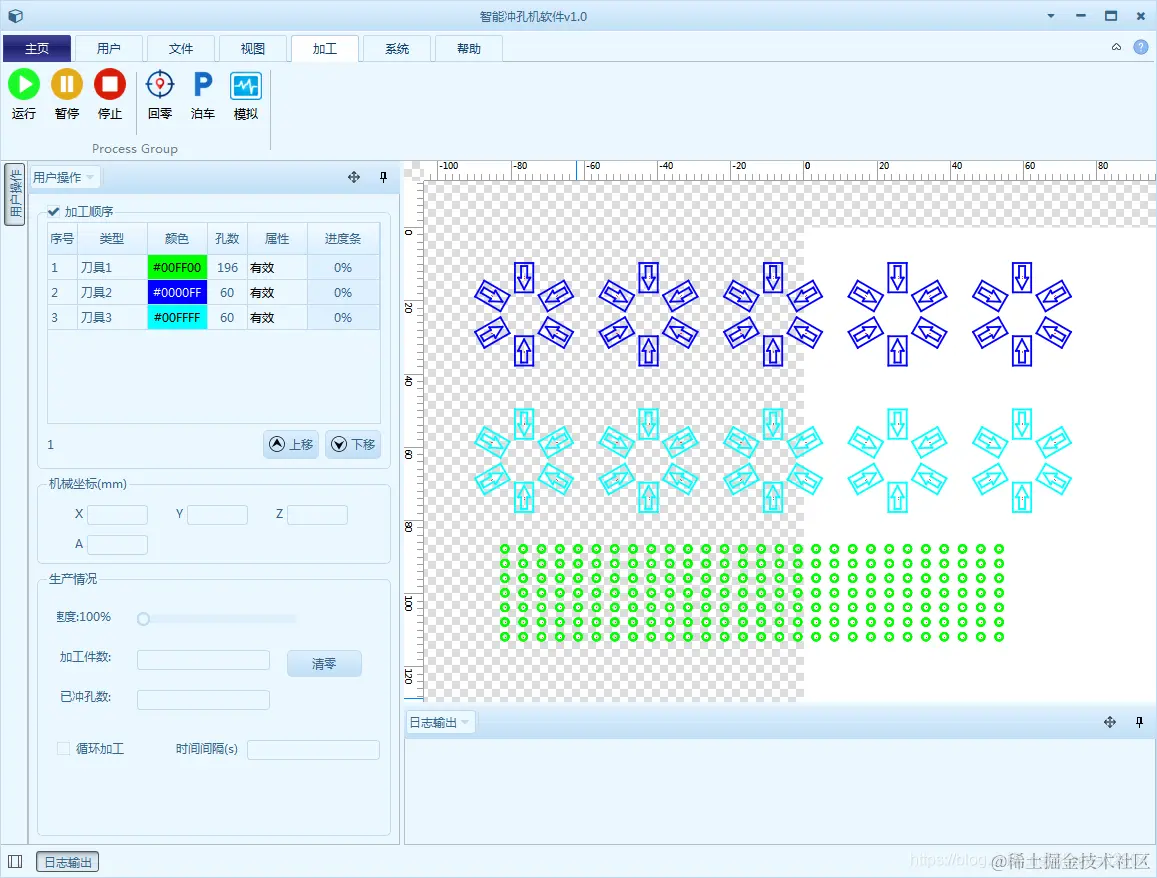This screenshot has height=878, width=1157.
Task: Click the 属性 column header
Action: pyautogui.click(x=277, y=238)
